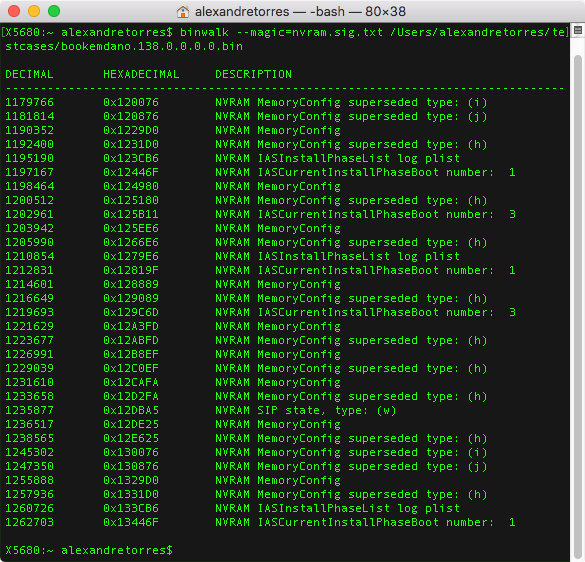
Task: Click decimal offset 1190352
Action: pos(29,130)
